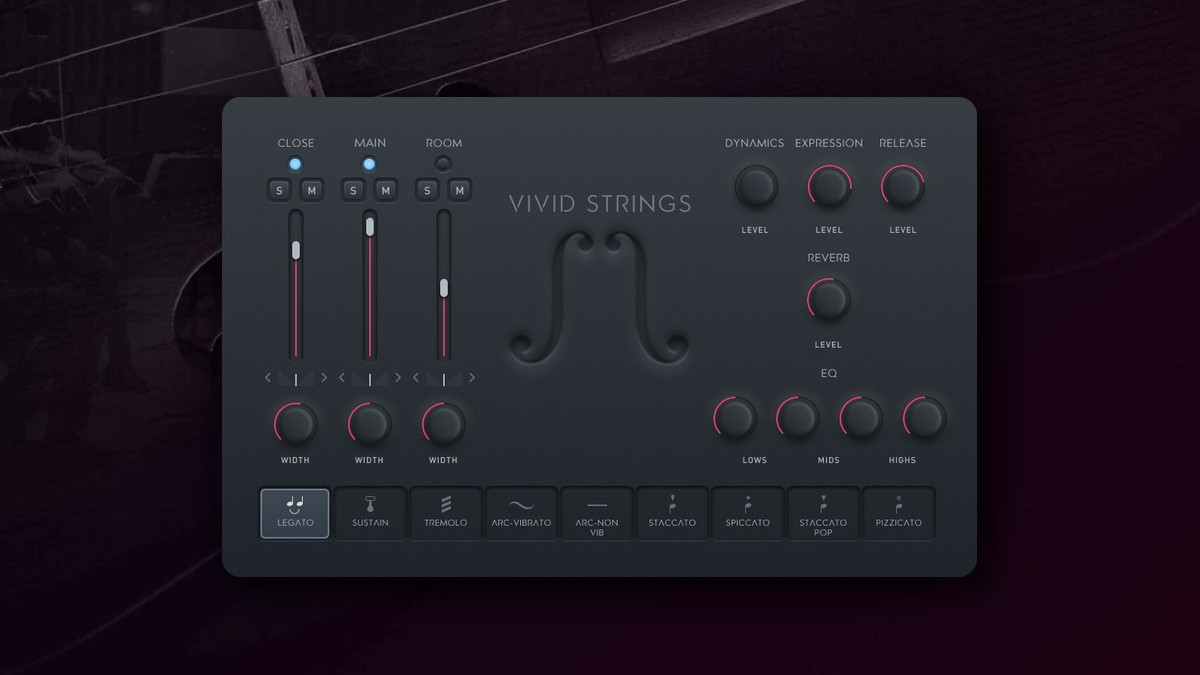Activate the Staccato articulation
This screenshot has height=675, width=1200.
pos(672,513)
